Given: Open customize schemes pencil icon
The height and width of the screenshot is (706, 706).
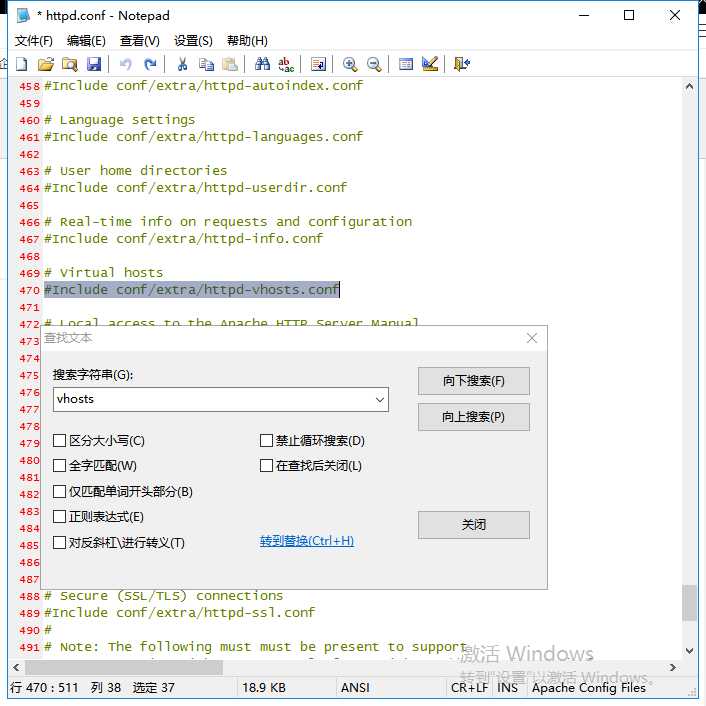Looking at the screenshot, I should pos(430,64).
